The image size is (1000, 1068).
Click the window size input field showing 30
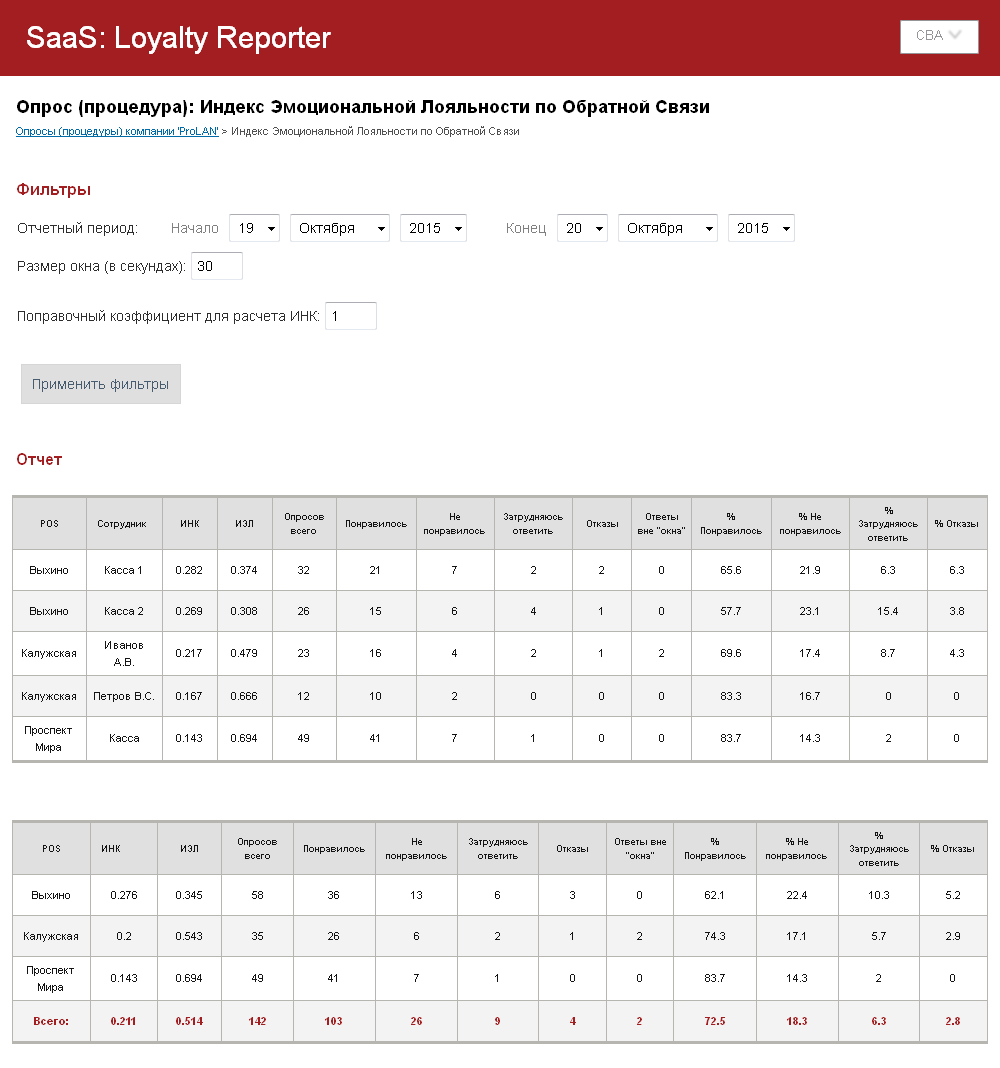217,266
